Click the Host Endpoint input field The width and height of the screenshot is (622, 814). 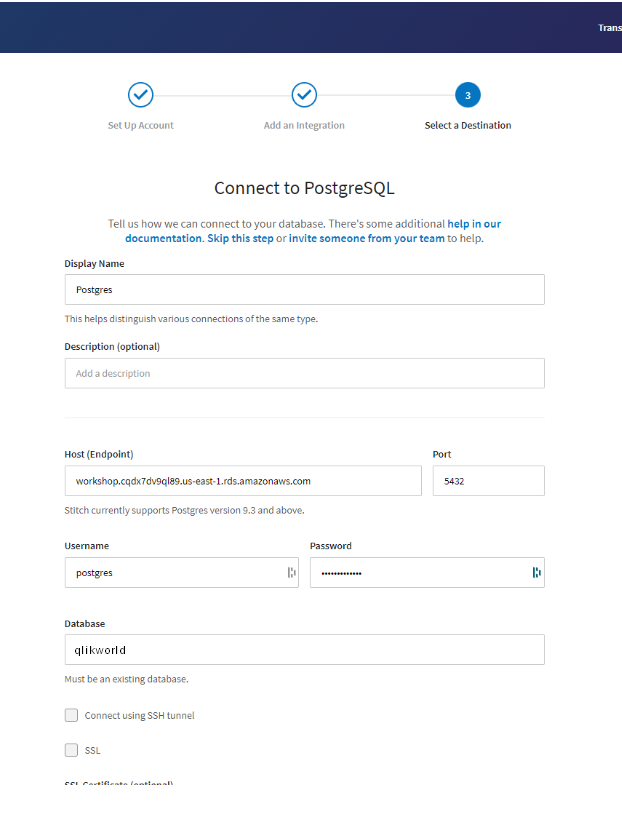pos(243,481)
